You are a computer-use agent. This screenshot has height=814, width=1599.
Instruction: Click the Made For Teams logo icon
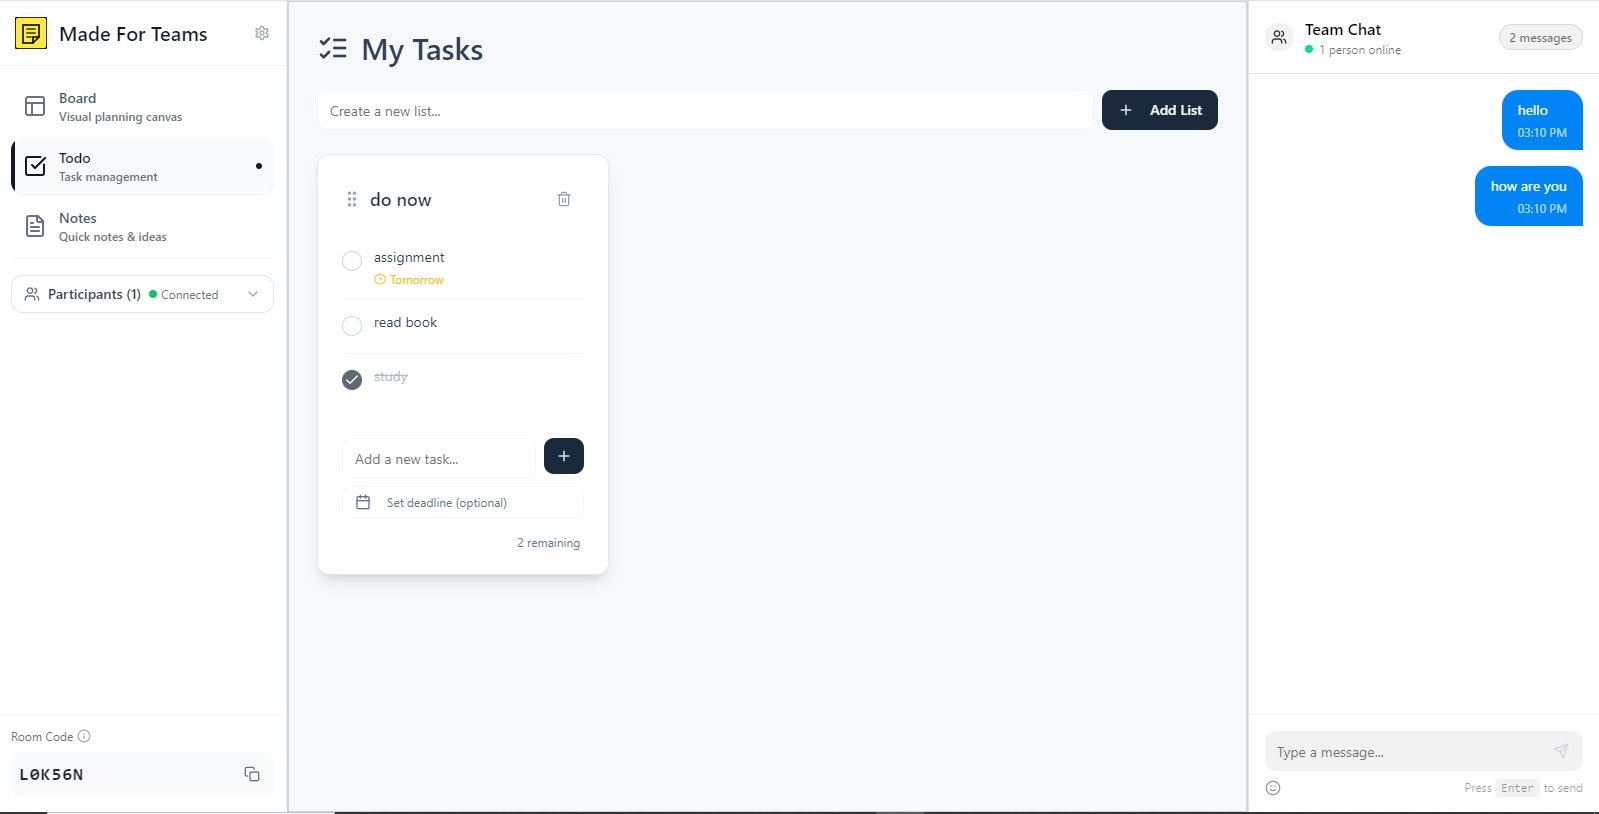(x=31, y=33)
